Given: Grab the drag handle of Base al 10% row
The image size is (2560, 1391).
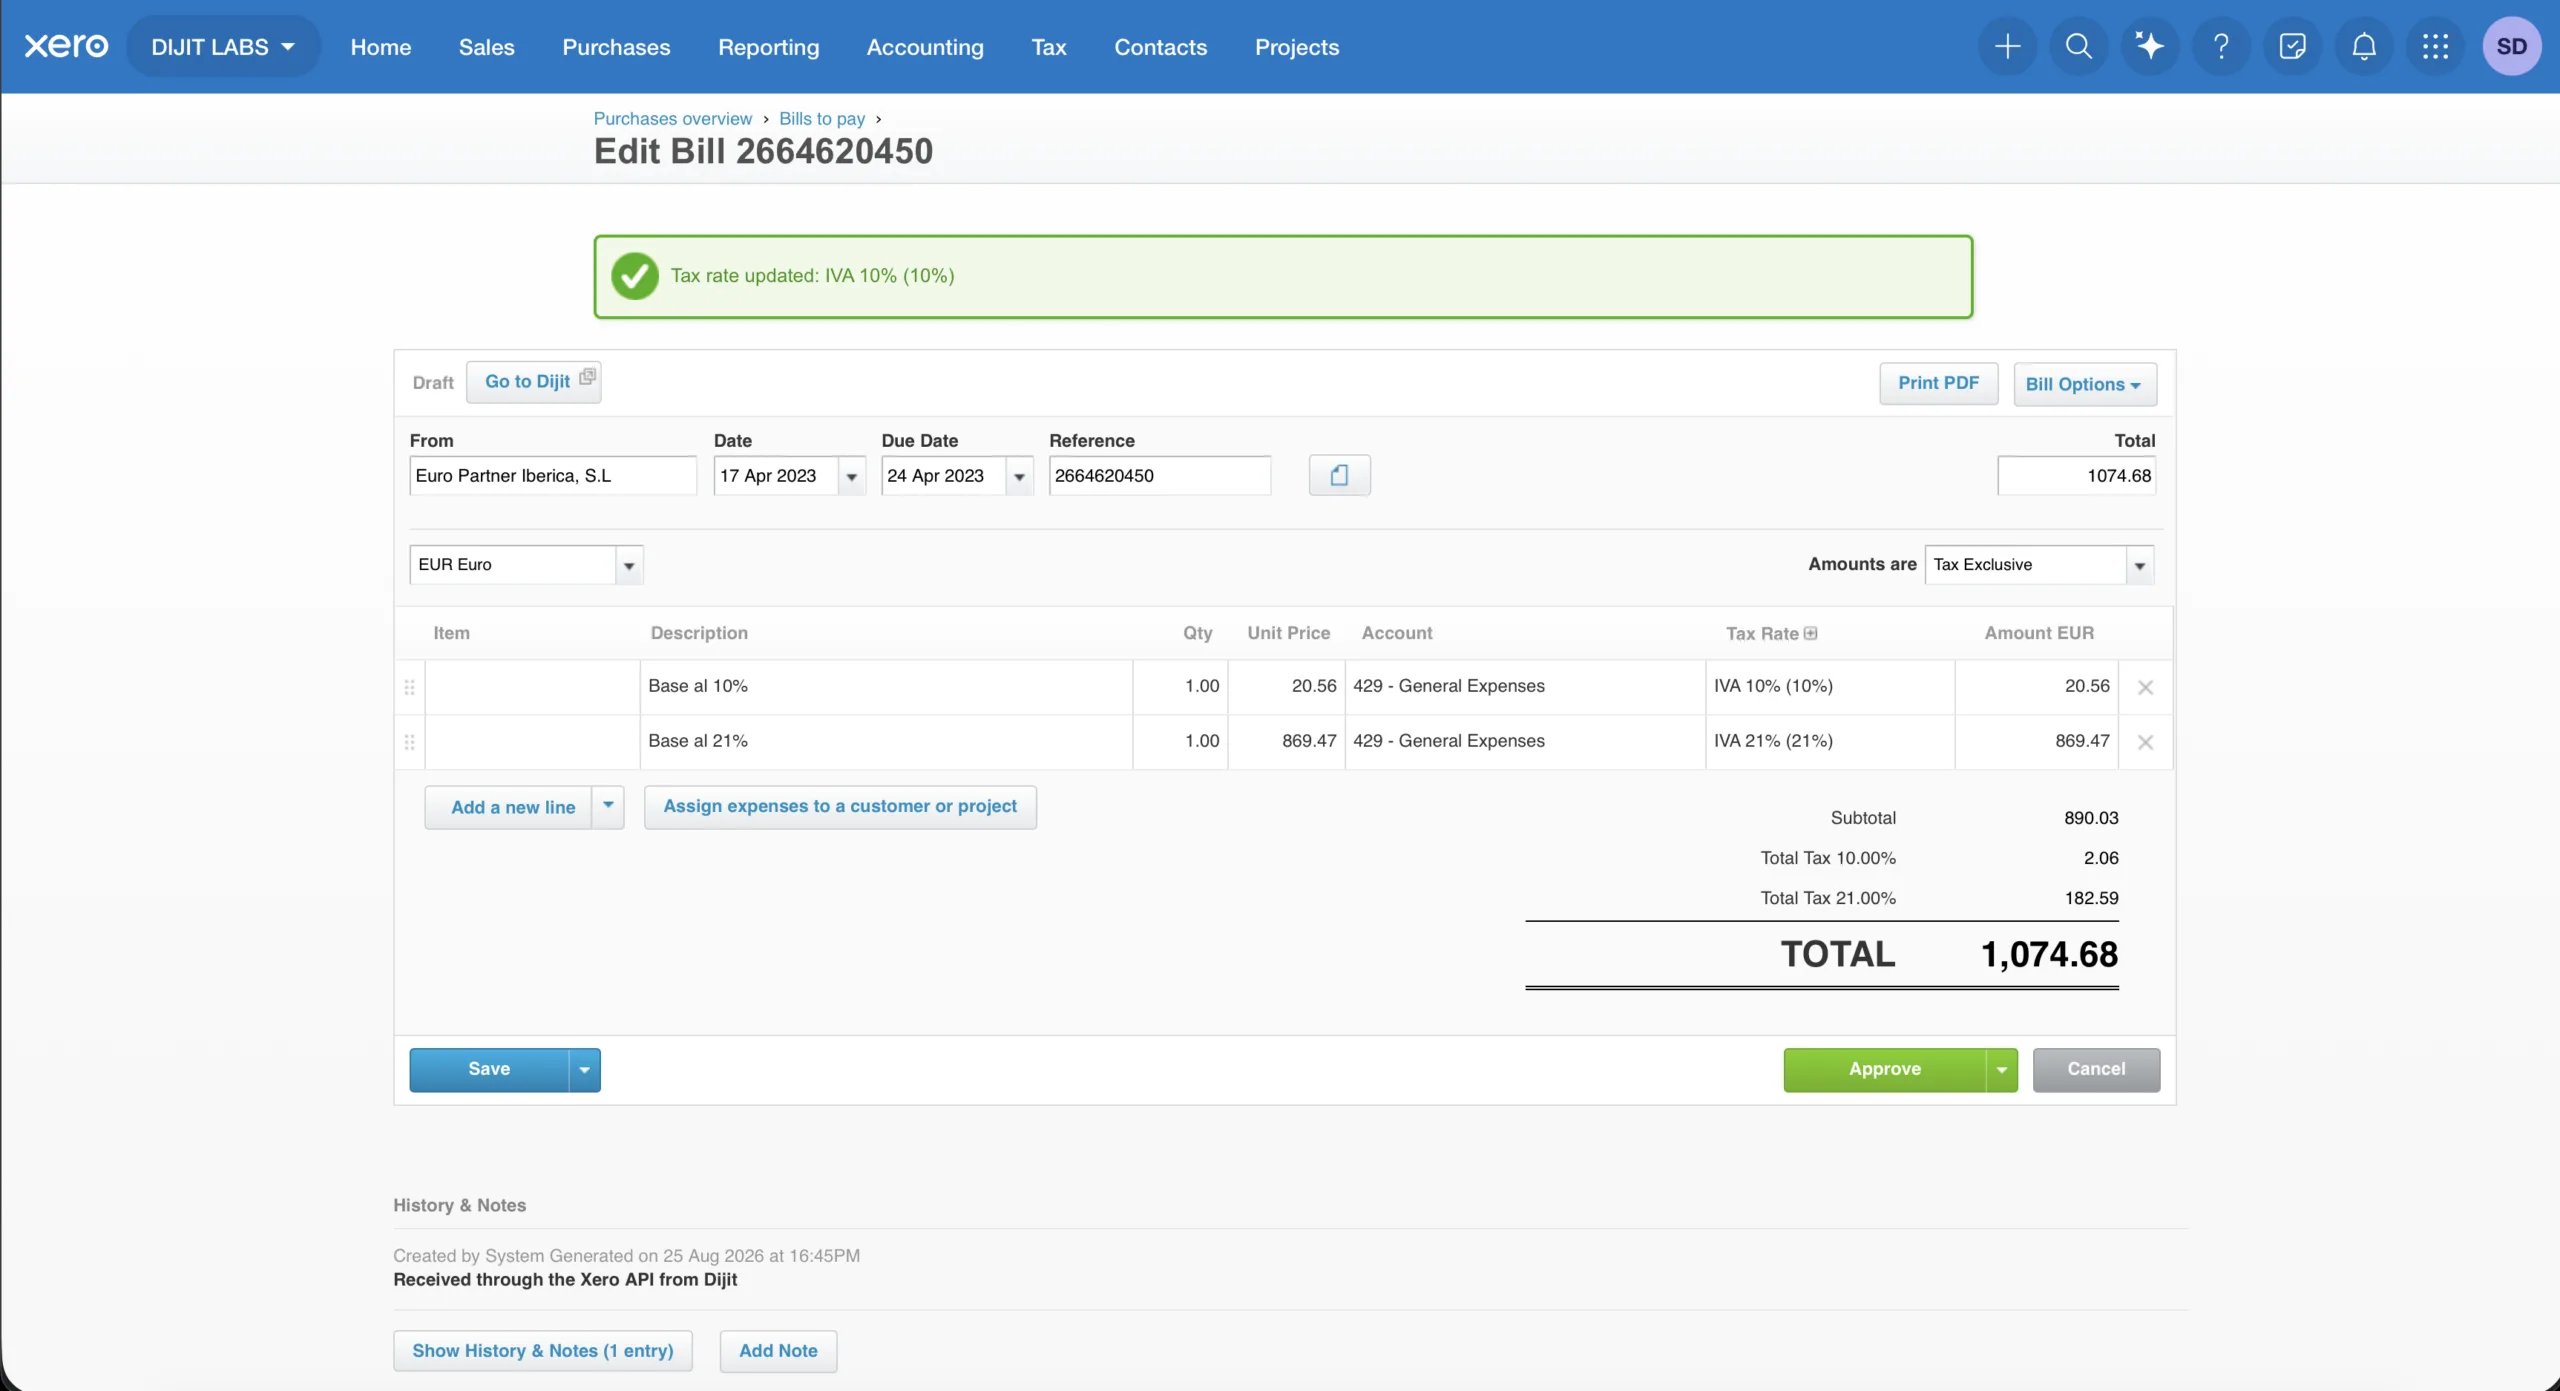Looking at the screenshot, I should coord(409,687).
